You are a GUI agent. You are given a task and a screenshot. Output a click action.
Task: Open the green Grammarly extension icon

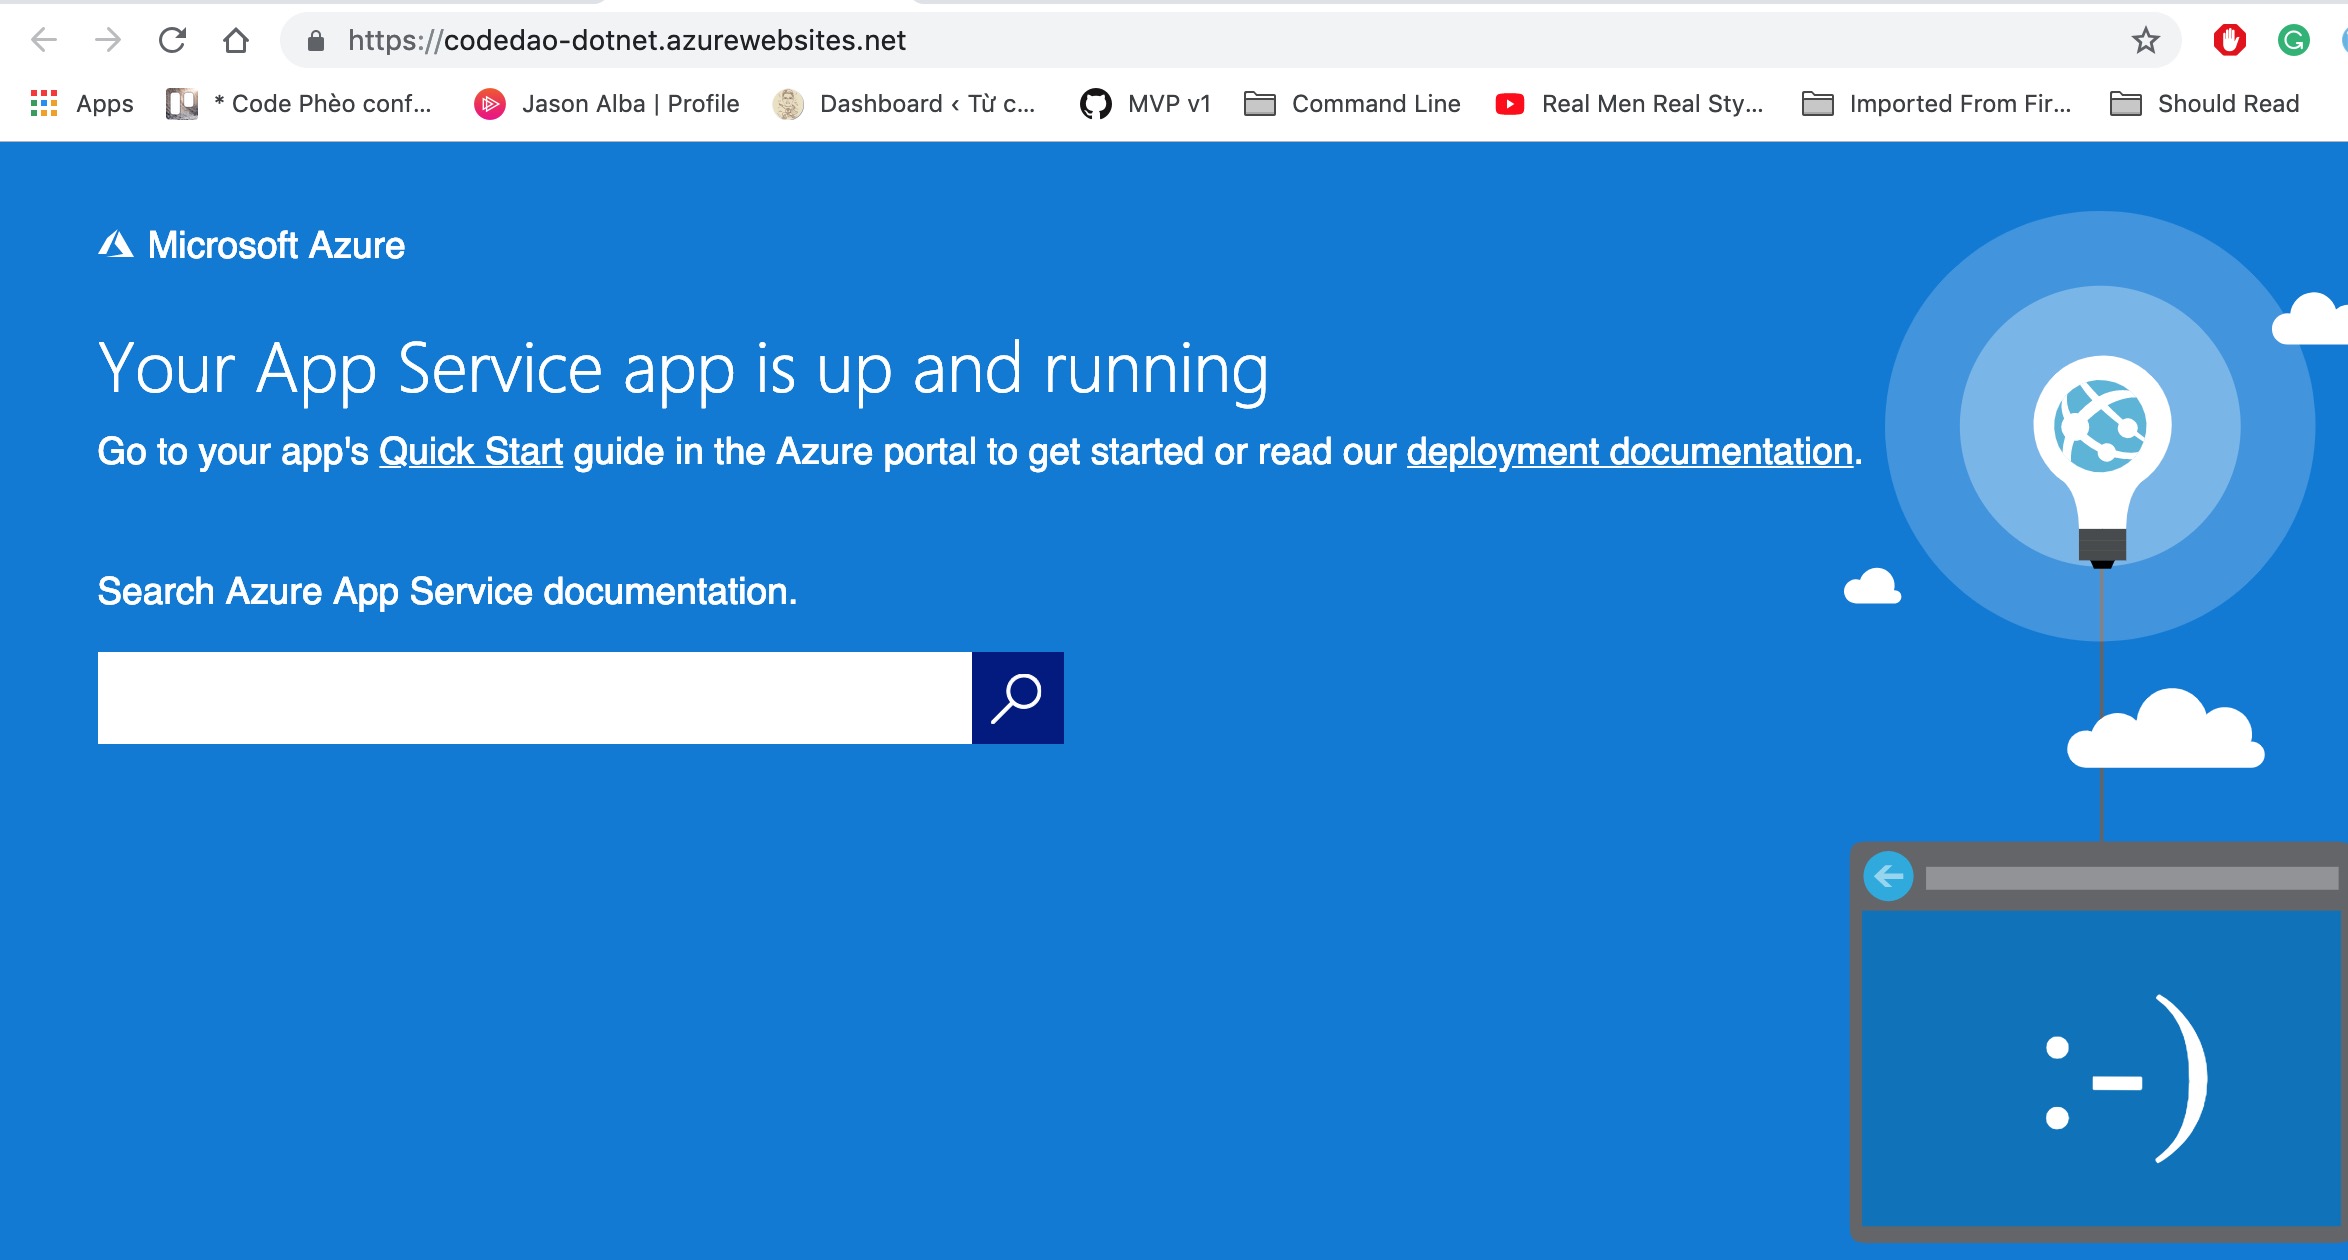(2293, 40)
